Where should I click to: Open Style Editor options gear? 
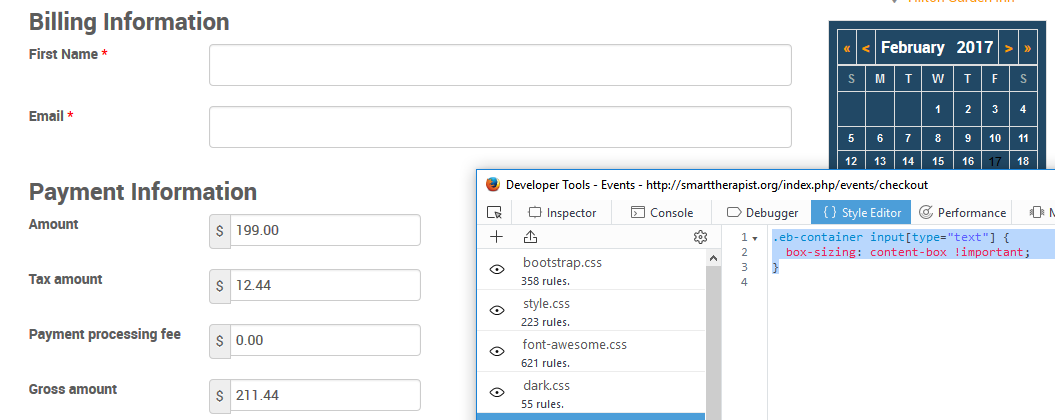[x=700, y=237]
